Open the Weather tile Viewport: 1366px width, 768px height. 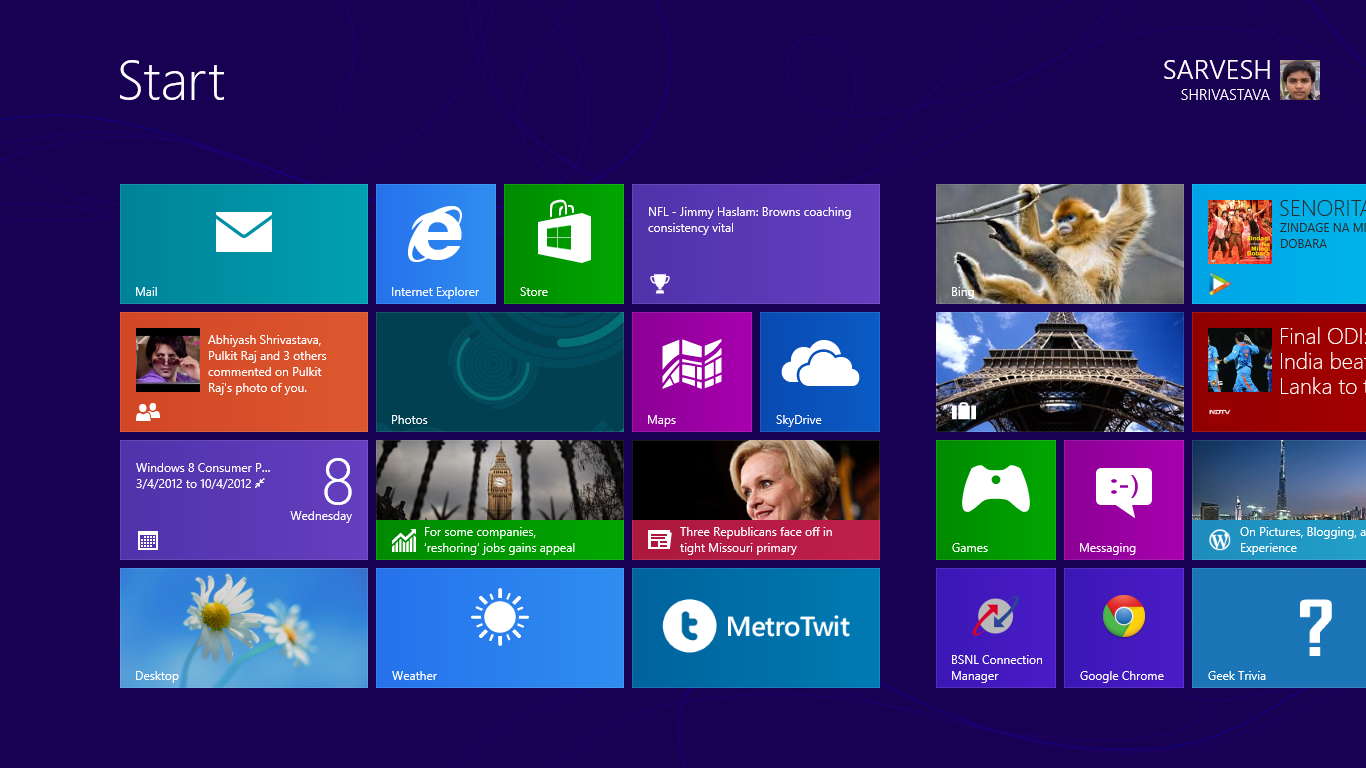click(x=500, y=628)
